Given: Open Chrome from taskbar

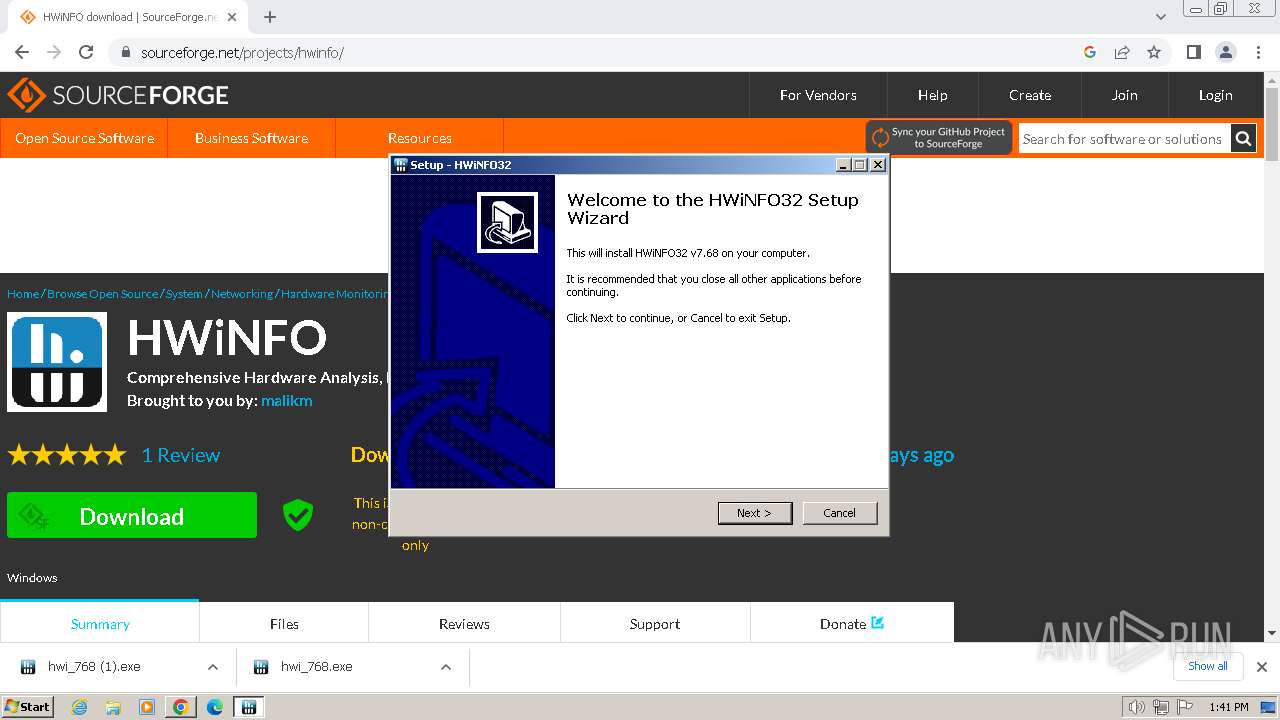Looking at the screenshot, I should point(181,707).
